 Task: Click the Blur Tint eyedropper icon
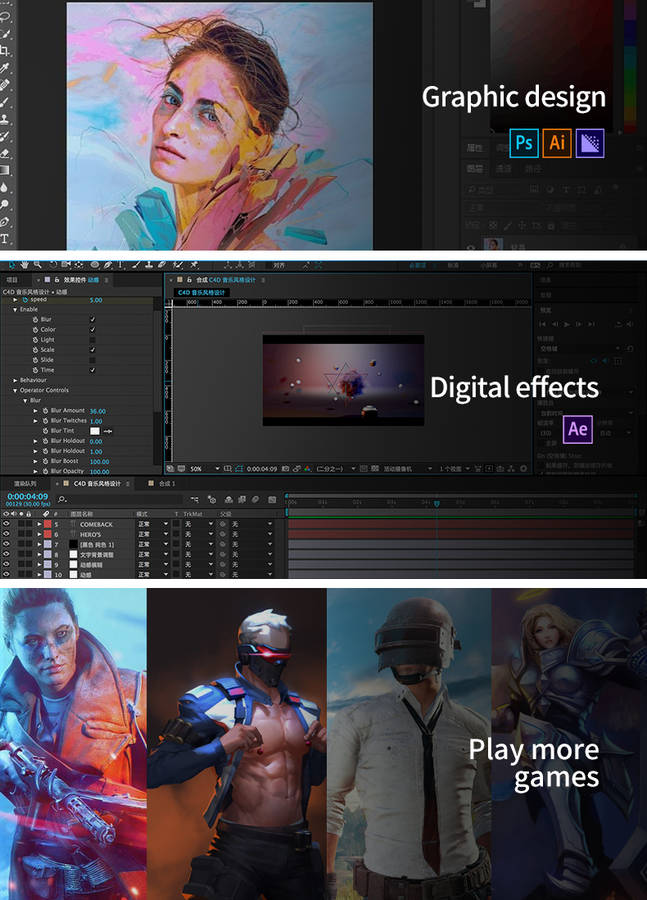[x=109, y=431]
